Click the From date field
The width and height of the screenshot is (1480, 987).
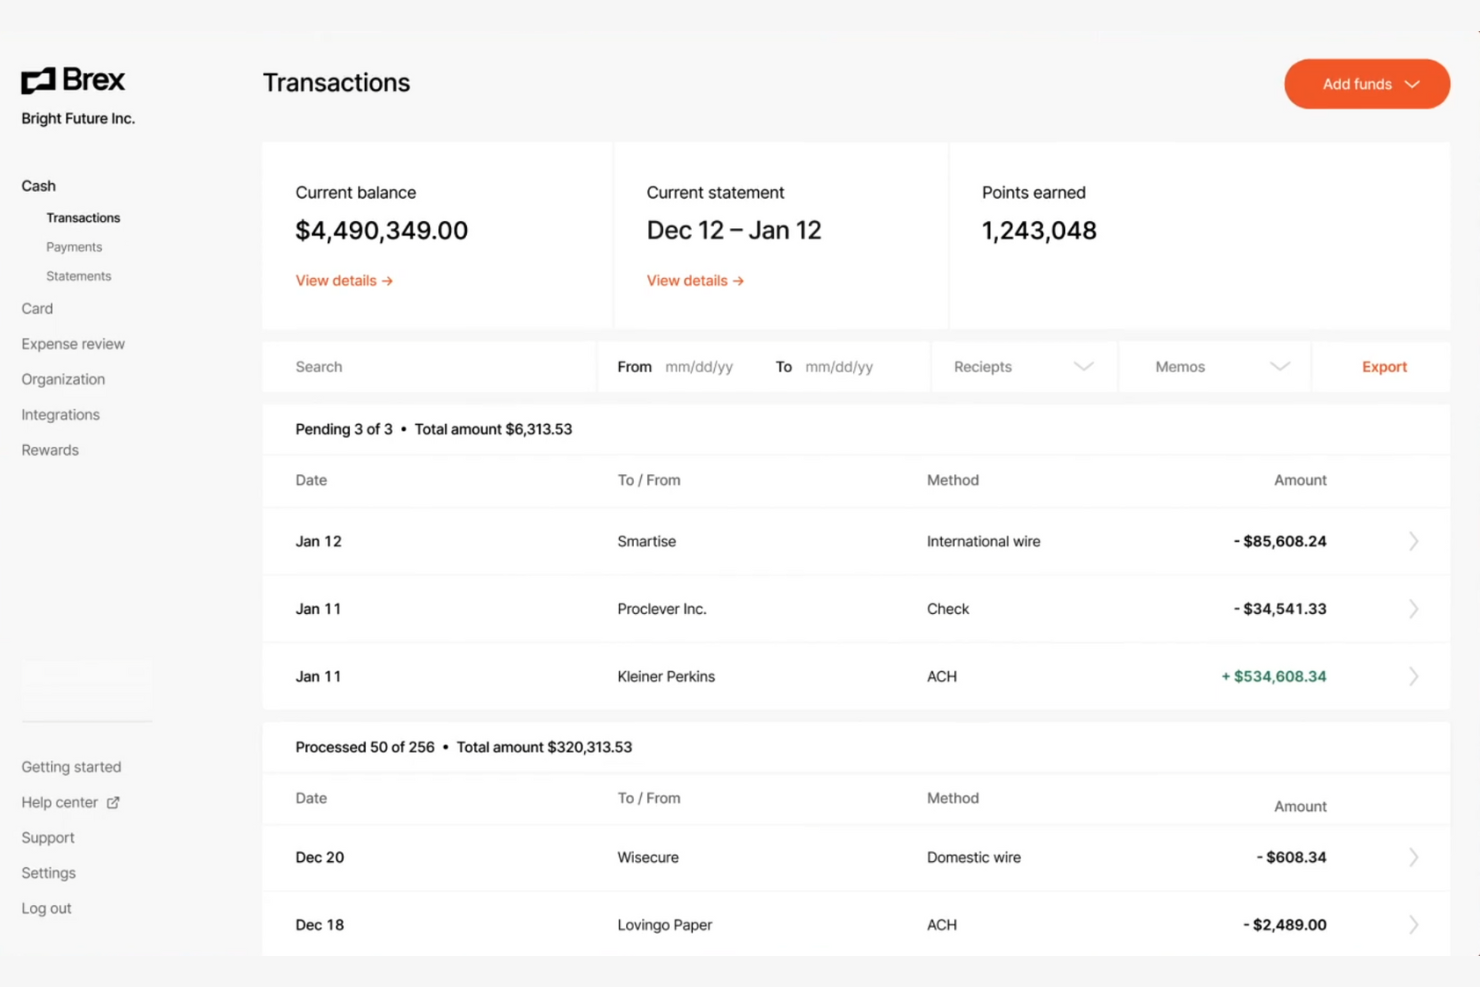pos(699,366)
